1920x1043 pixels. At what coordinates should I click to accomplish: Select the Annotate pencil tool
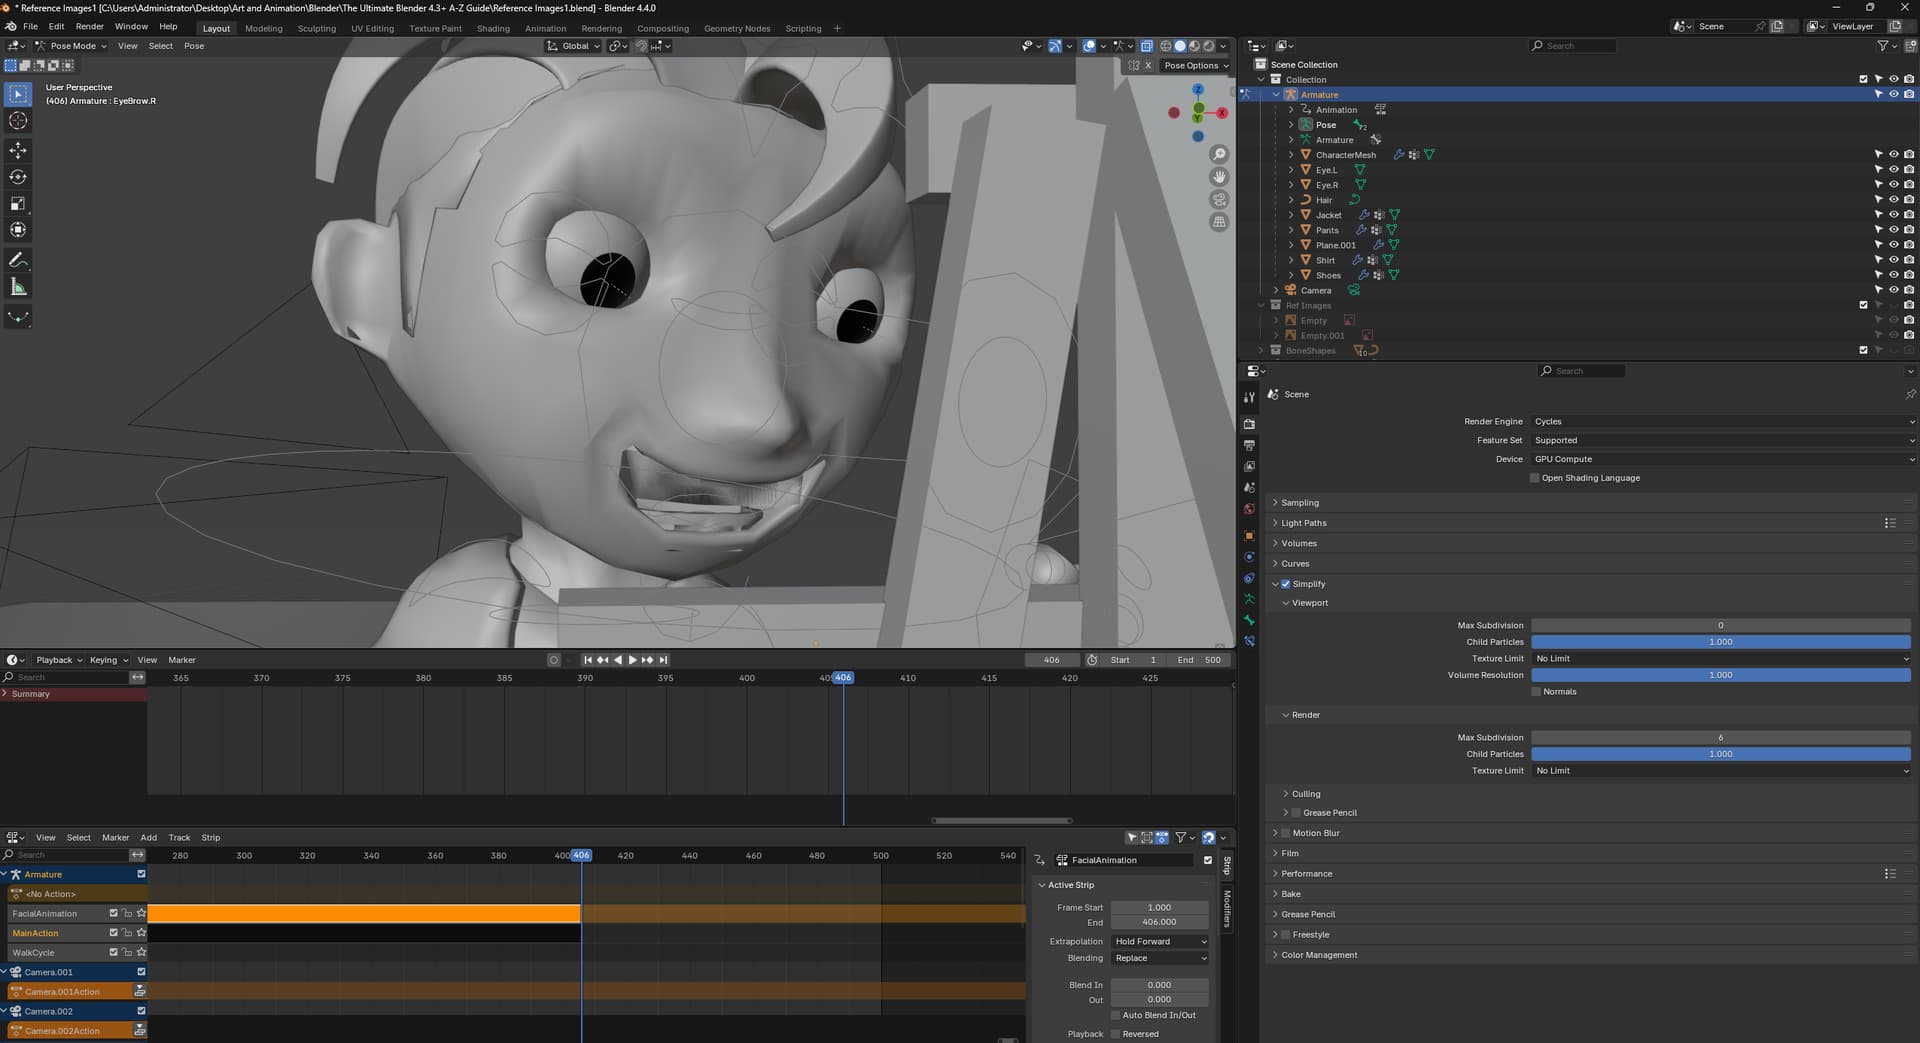coord(18,260)
